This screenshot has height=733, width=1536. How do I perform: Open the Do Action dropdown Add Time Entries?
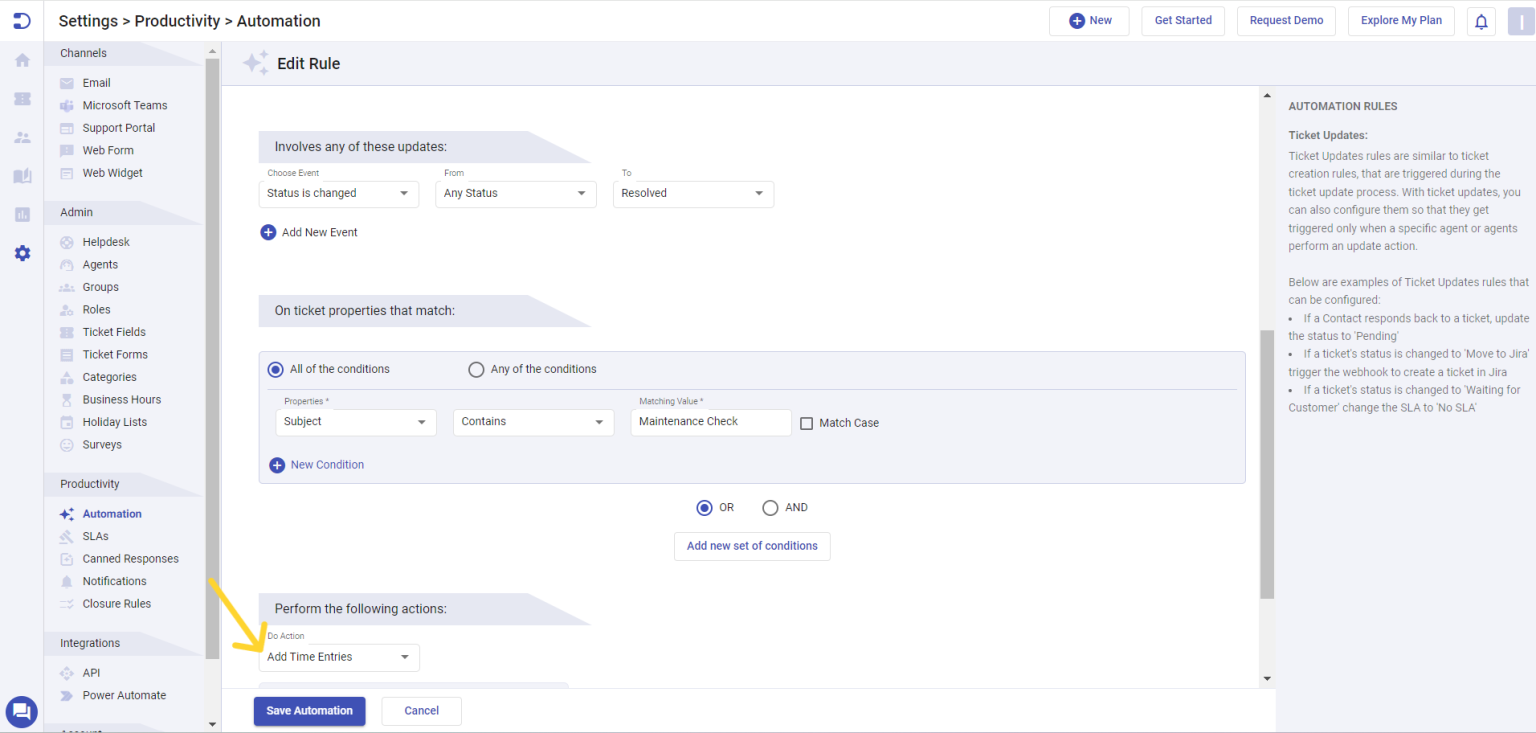[338, 657]
